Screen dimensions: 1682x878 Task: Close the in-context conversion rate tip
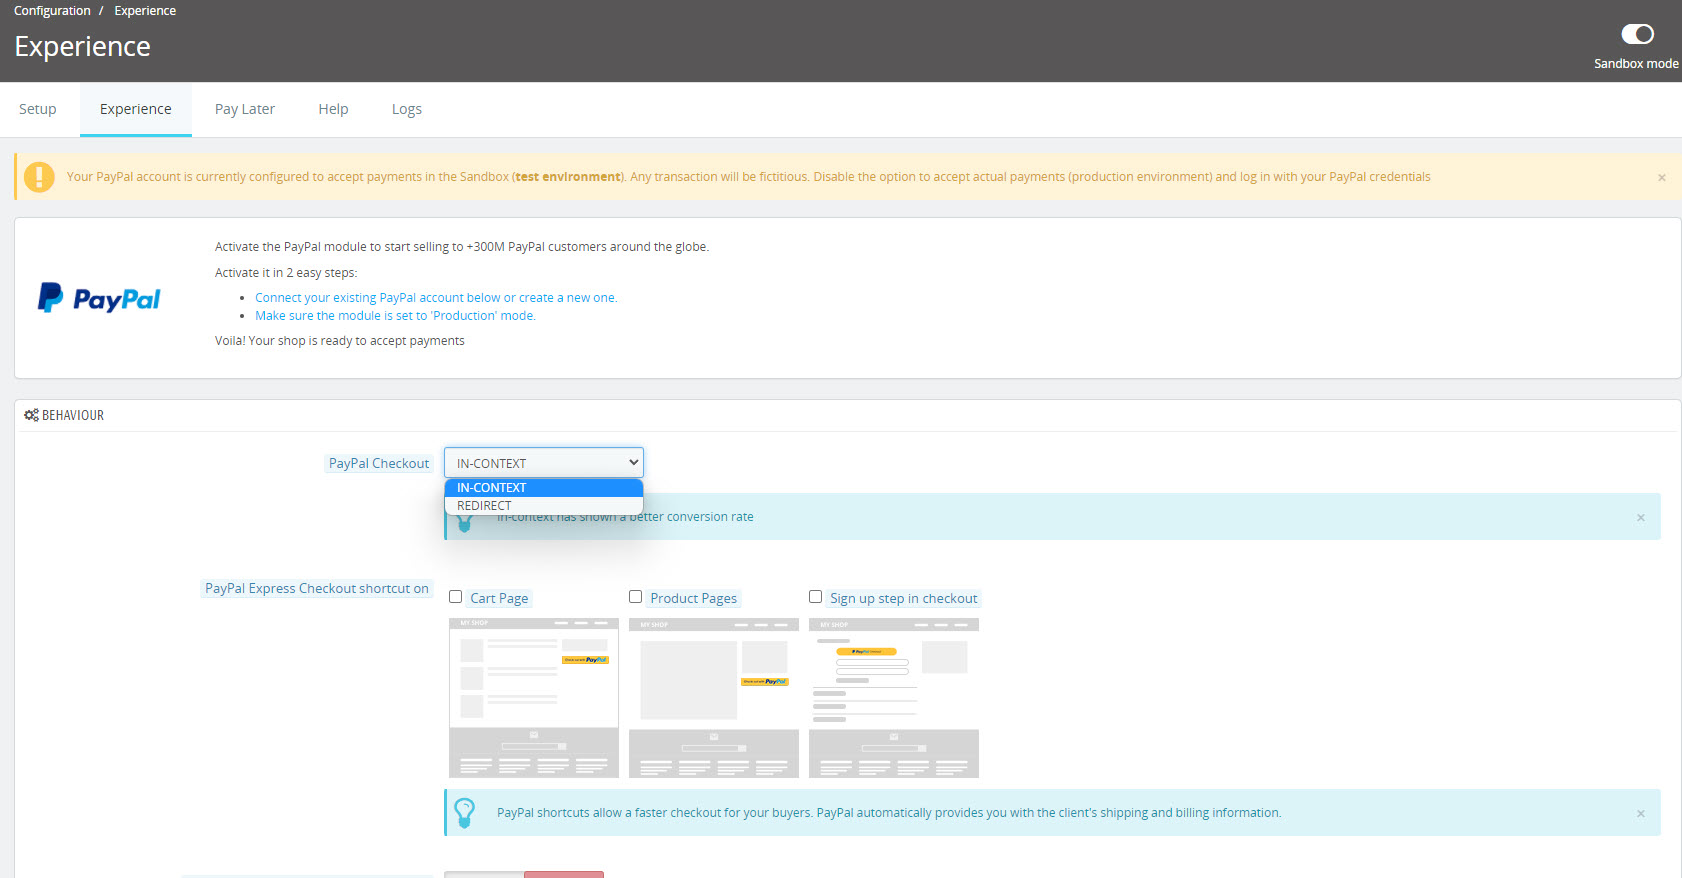pyautogui.click(x=1640, y=518)
